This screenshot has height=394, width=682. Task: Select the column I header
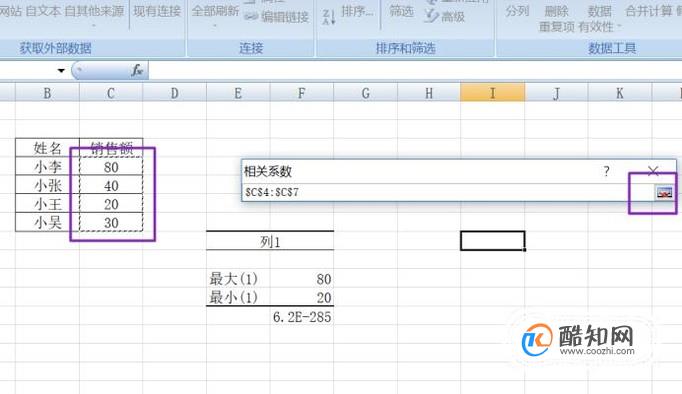click(492, 93)
